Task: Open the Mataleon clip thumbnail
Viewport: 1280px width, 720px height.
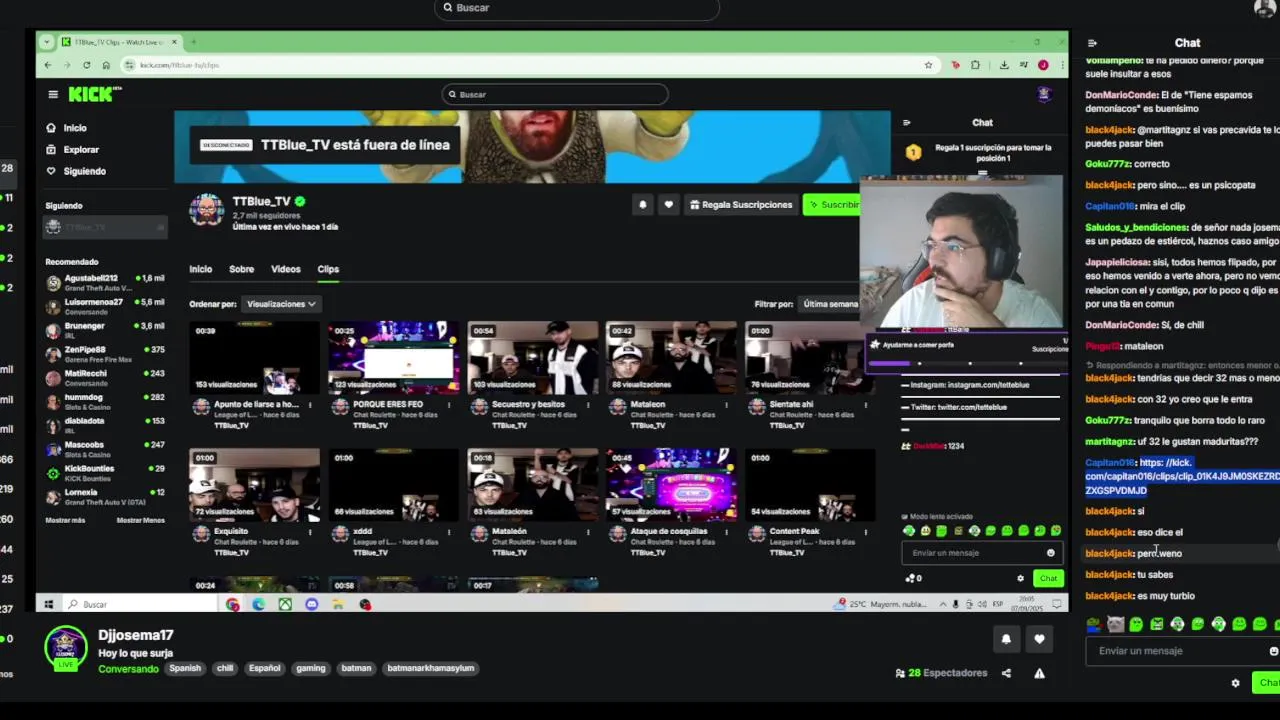Action: (671, 358)
